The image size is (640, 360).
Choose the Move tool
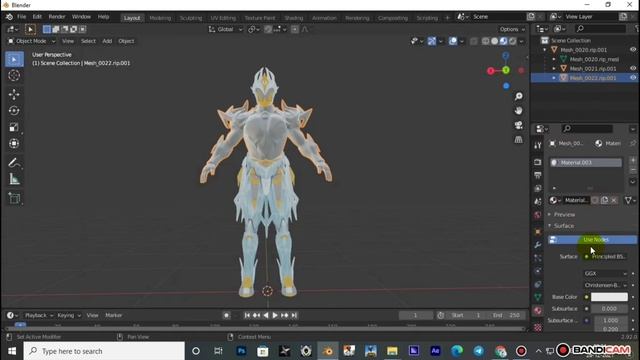click(14, 94)
